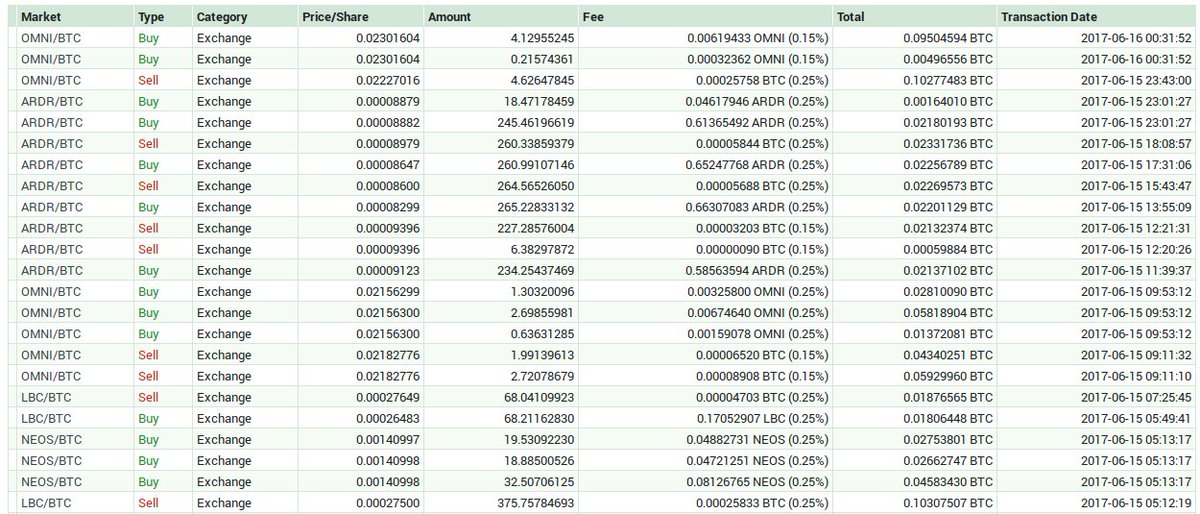Viewport: 1200px width, 514px height.
Task: Select fee 0.61365492 ARDR (0.25%)
Action: pyautogui.click(x=757, y=122)
